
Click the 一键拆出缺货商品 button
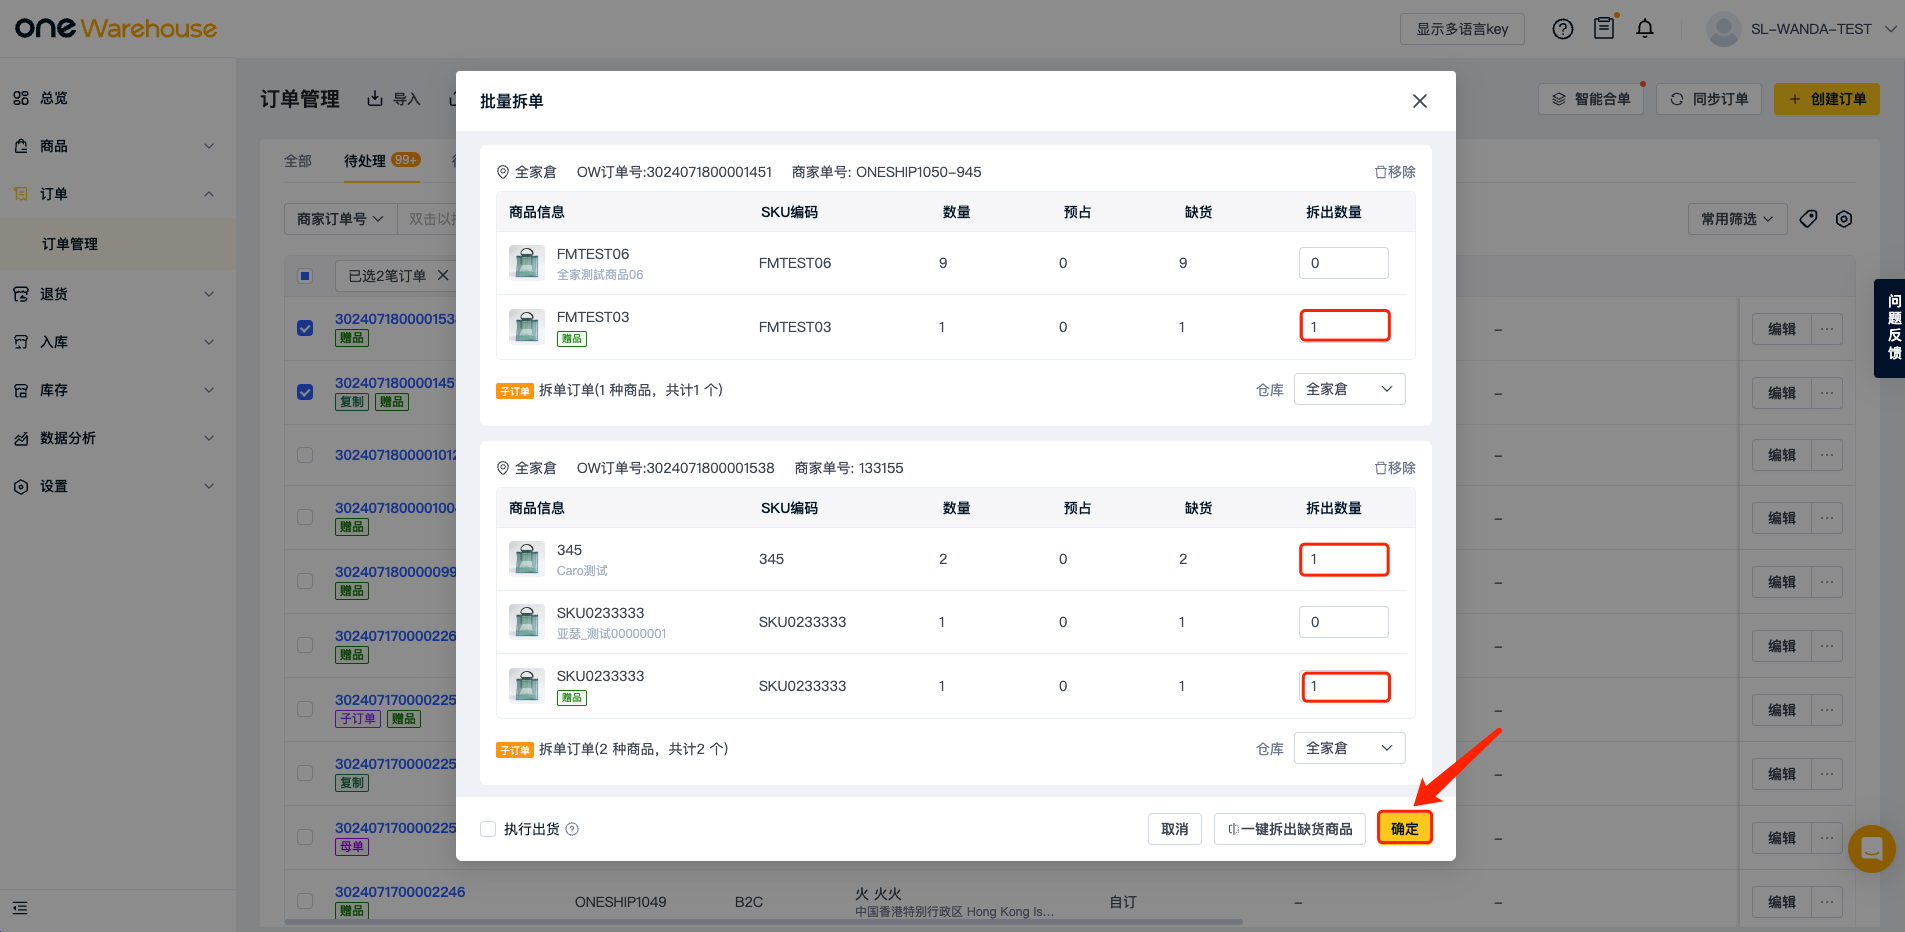pos(1289,829)
